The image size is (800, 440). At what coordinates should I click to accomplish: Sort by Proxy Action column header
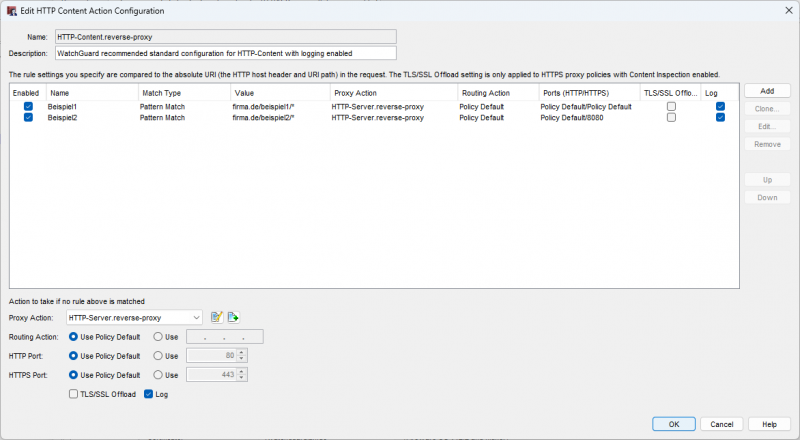coord(394,93)
